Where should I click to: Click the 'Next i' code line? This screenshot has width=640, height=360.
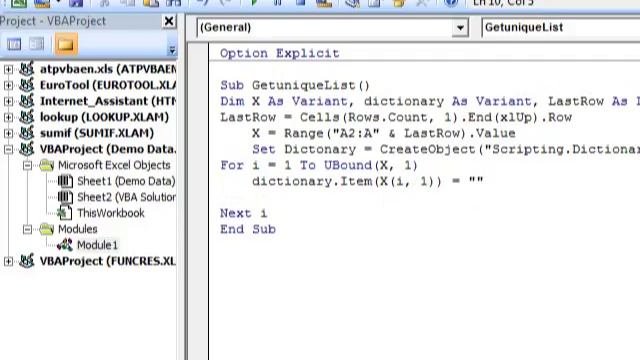click(244, 213)
